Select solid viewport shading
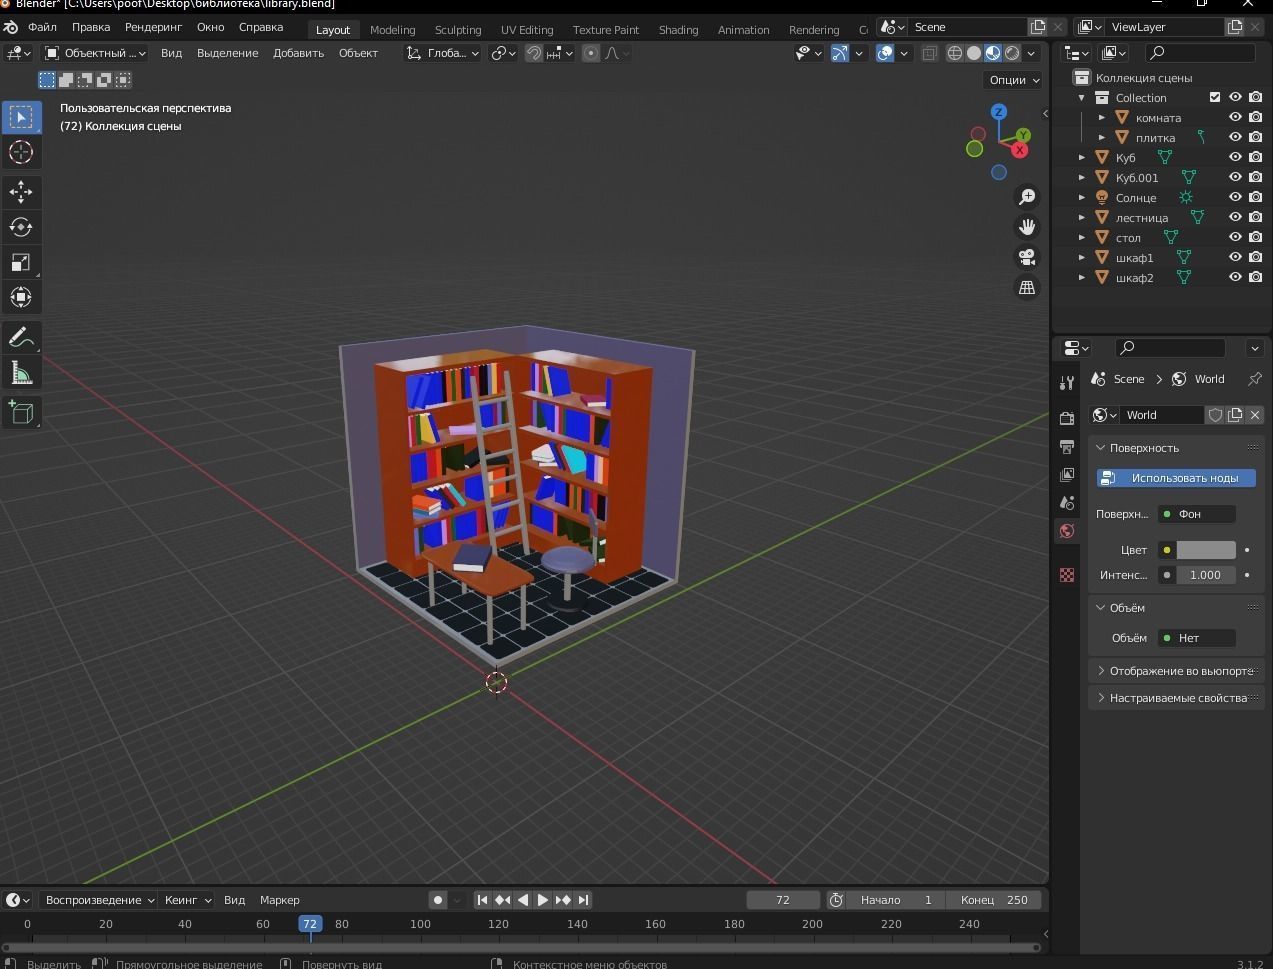The image size is (1273, 969). (x=974, y=53)
